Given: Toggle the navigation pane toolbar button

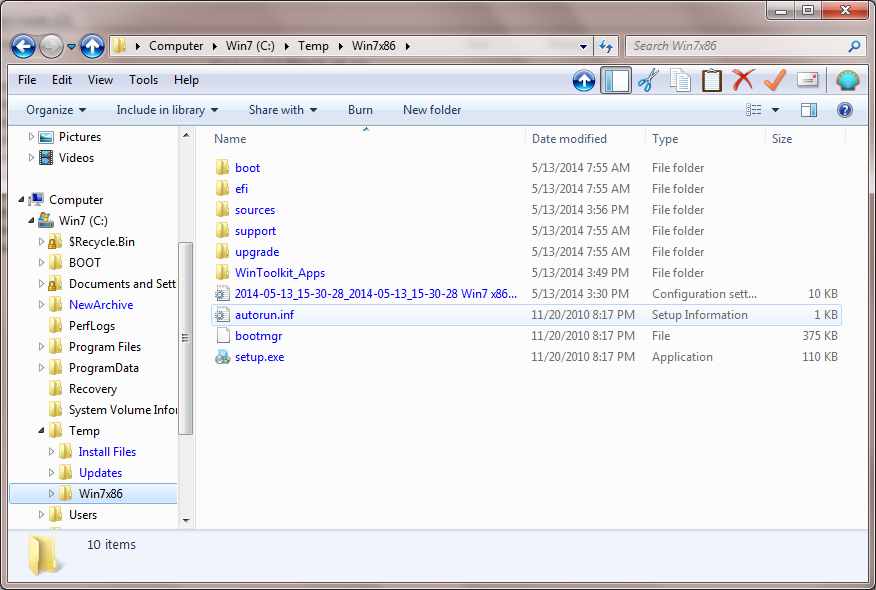Looking at the screenshot, I should 616,80.
